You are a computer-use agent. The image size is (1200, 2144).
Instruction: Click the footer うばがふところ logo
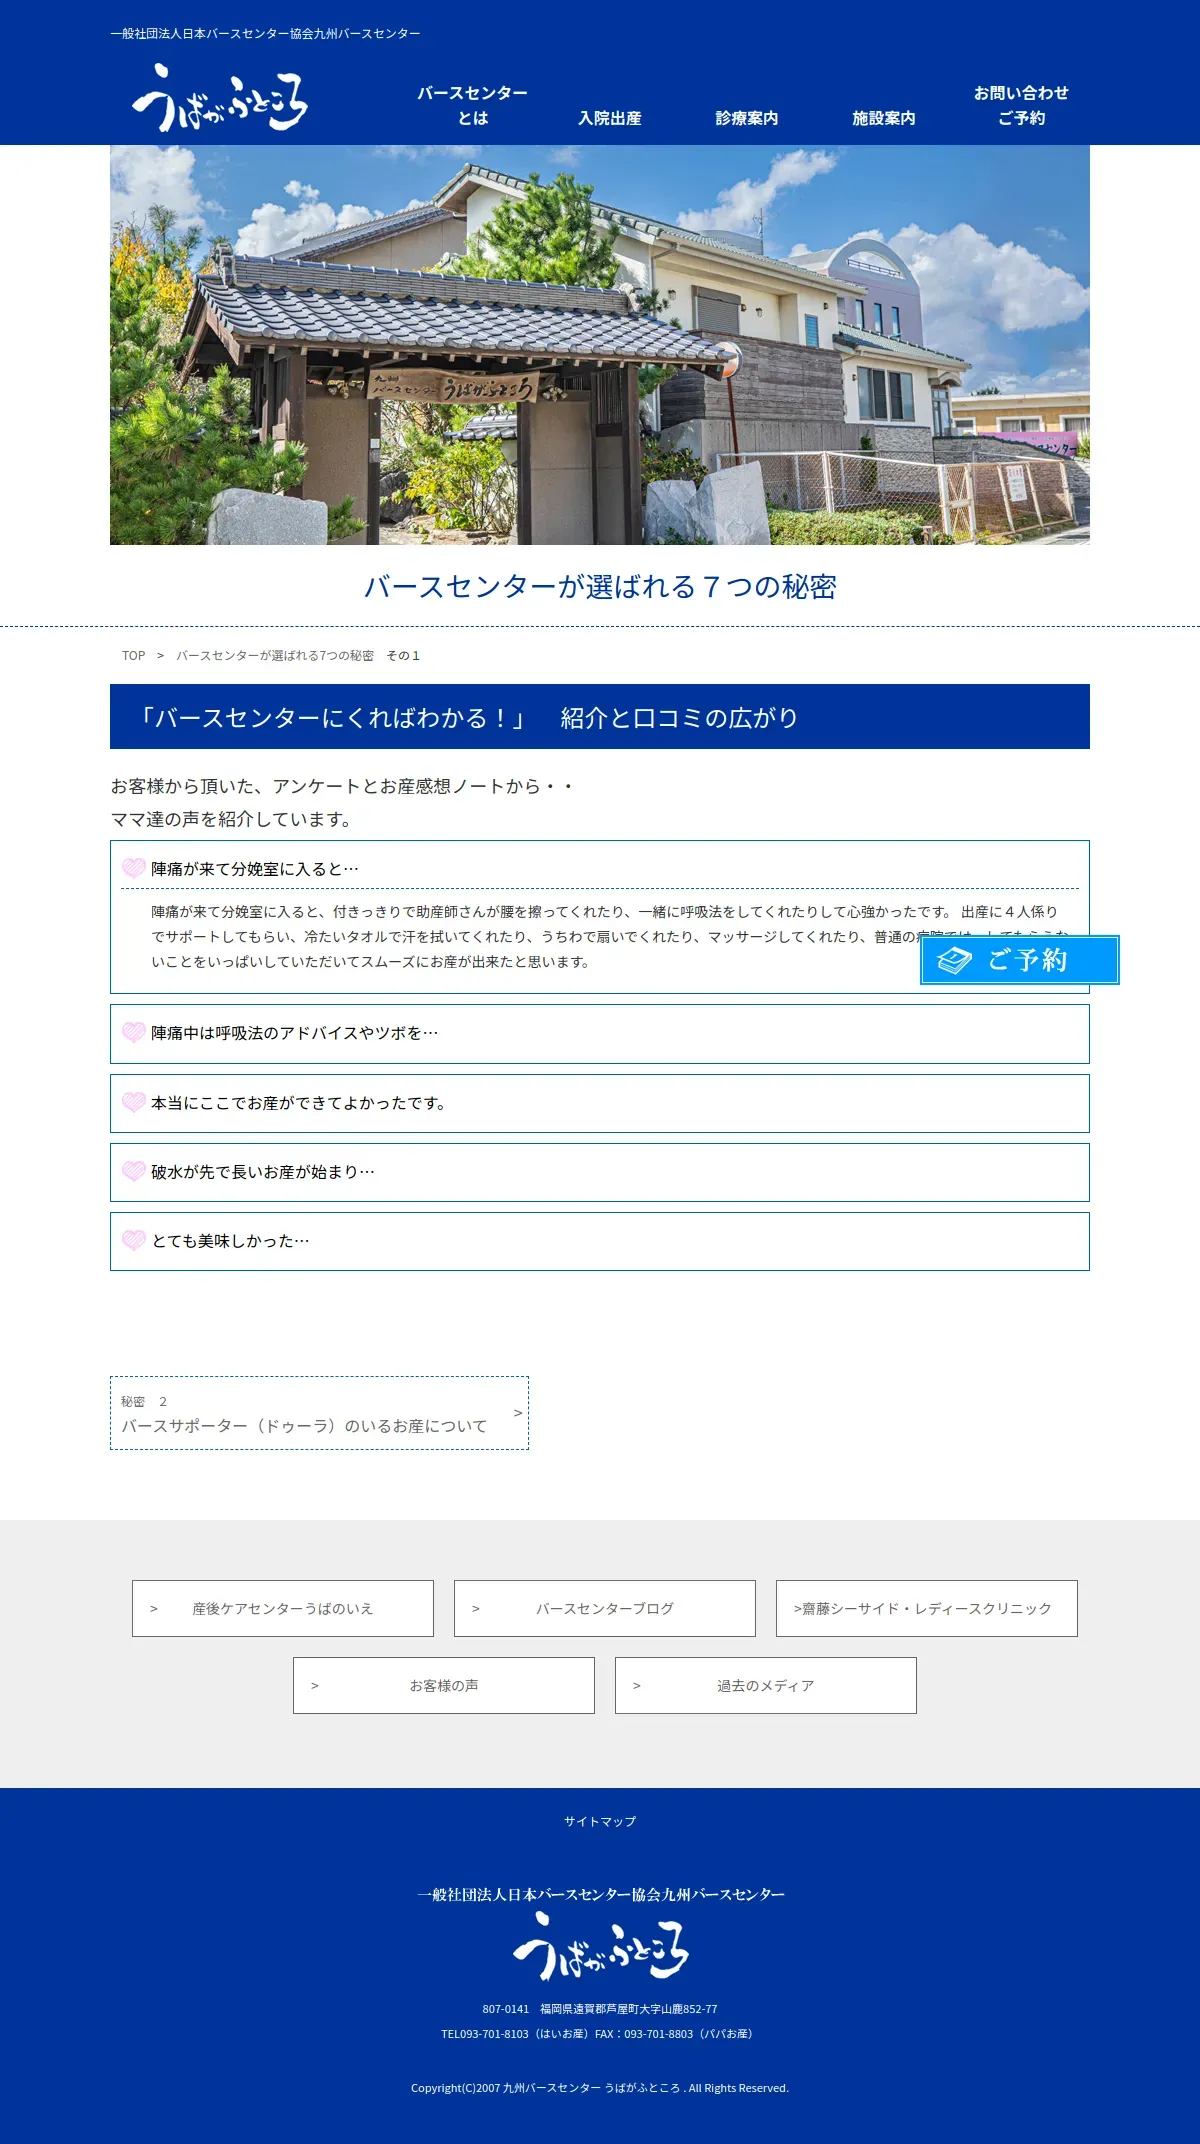click(x=600, y=1946)
